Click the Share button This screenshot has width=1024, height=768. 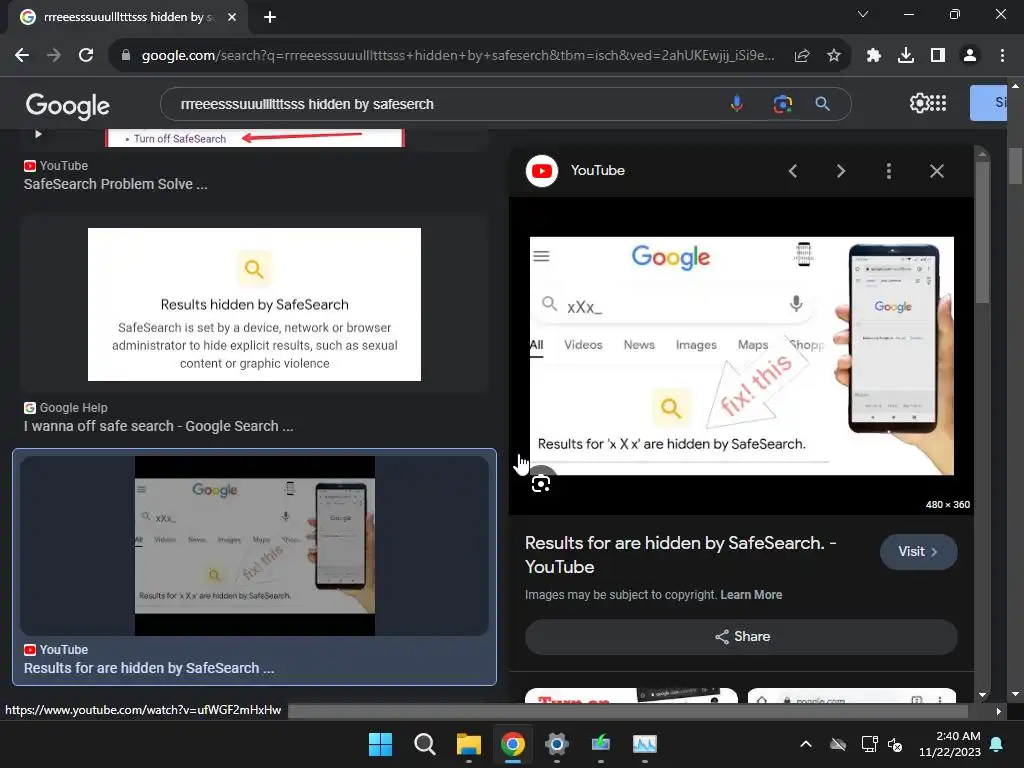pyautogui.click(x=741, y=637)
